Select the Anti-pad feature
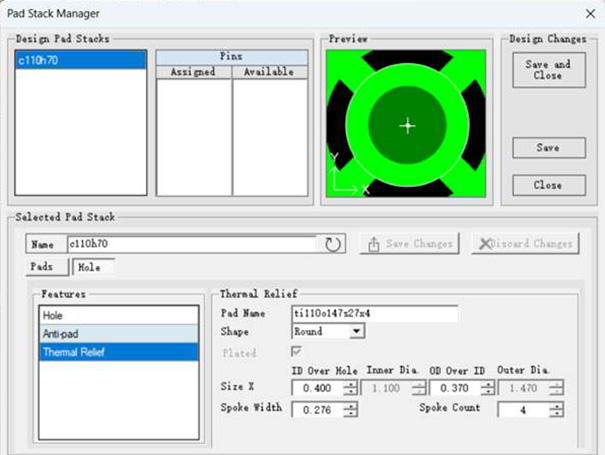Viewport: 605px width, 455px height. [x=119, y=333]
